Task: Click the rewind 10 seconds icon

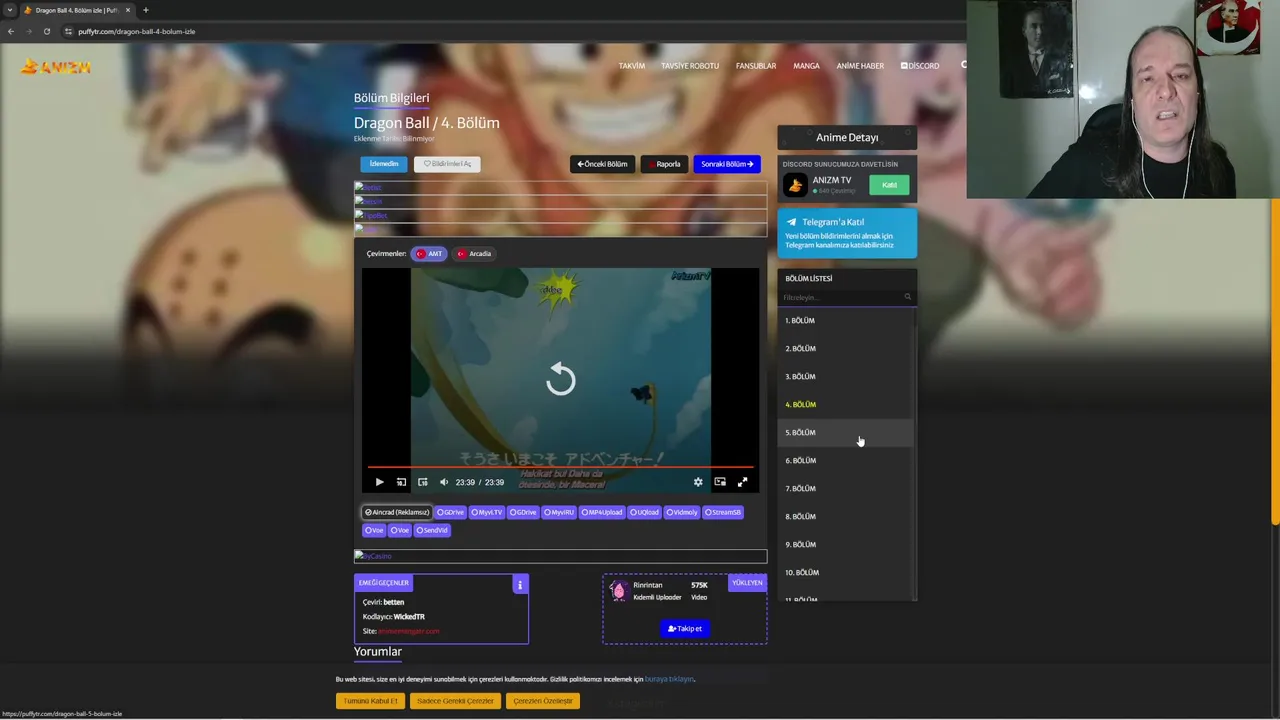Action: pos(401,482)
